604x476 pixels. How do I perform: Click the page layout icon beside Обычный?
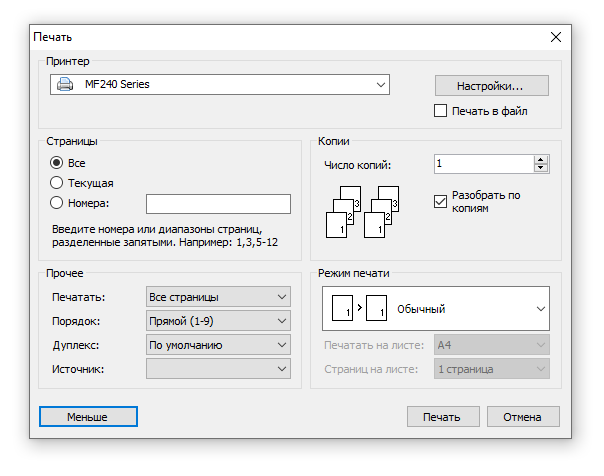point(358,309)
